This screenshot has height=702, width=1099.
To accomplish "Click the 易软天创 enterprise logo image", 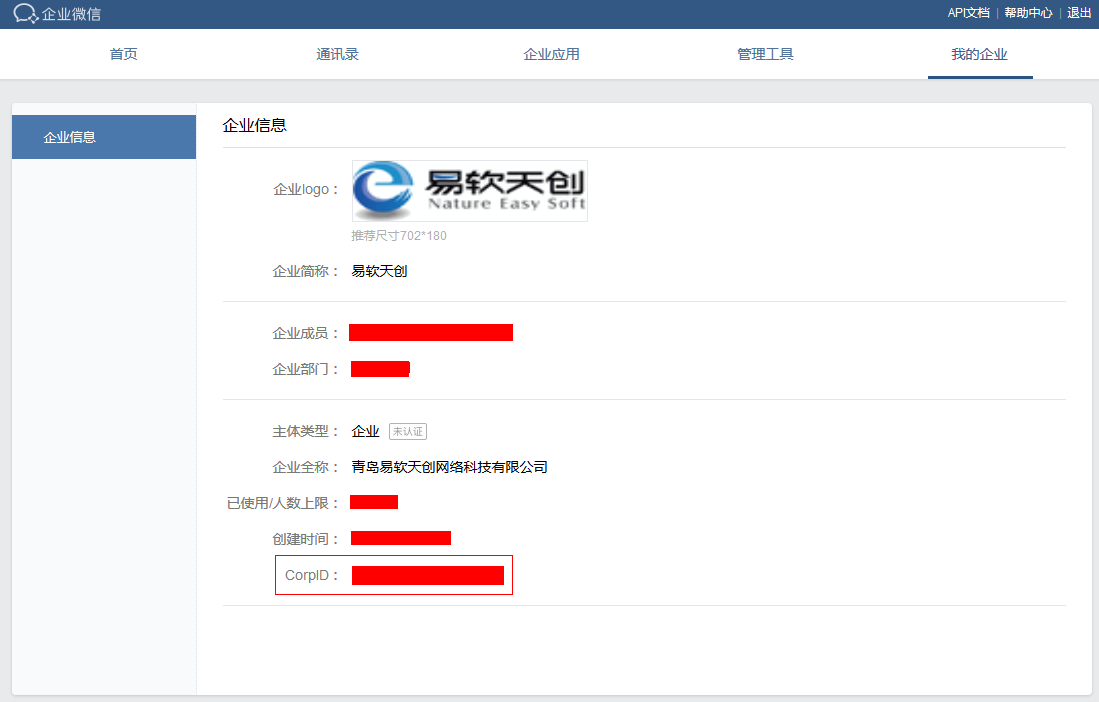I will 470,191.
